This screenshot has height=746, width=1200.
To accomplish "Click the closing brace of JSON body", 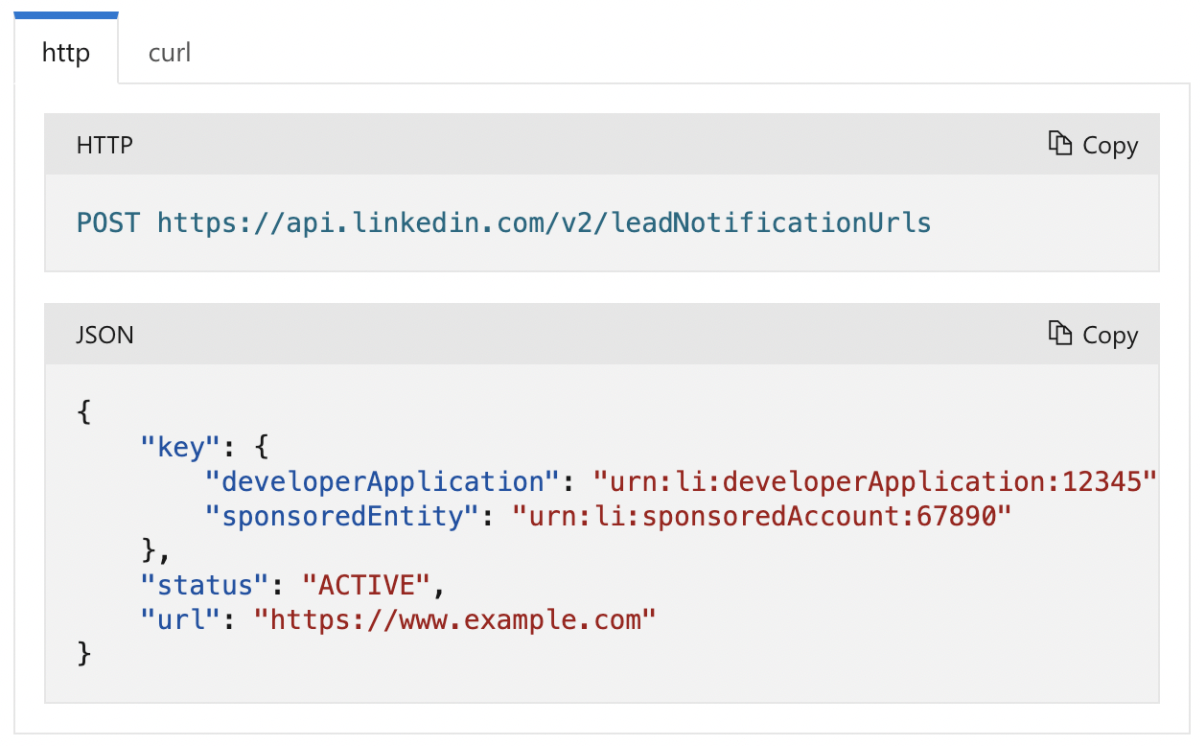I will pyautogui.click(x=84, y=654).
